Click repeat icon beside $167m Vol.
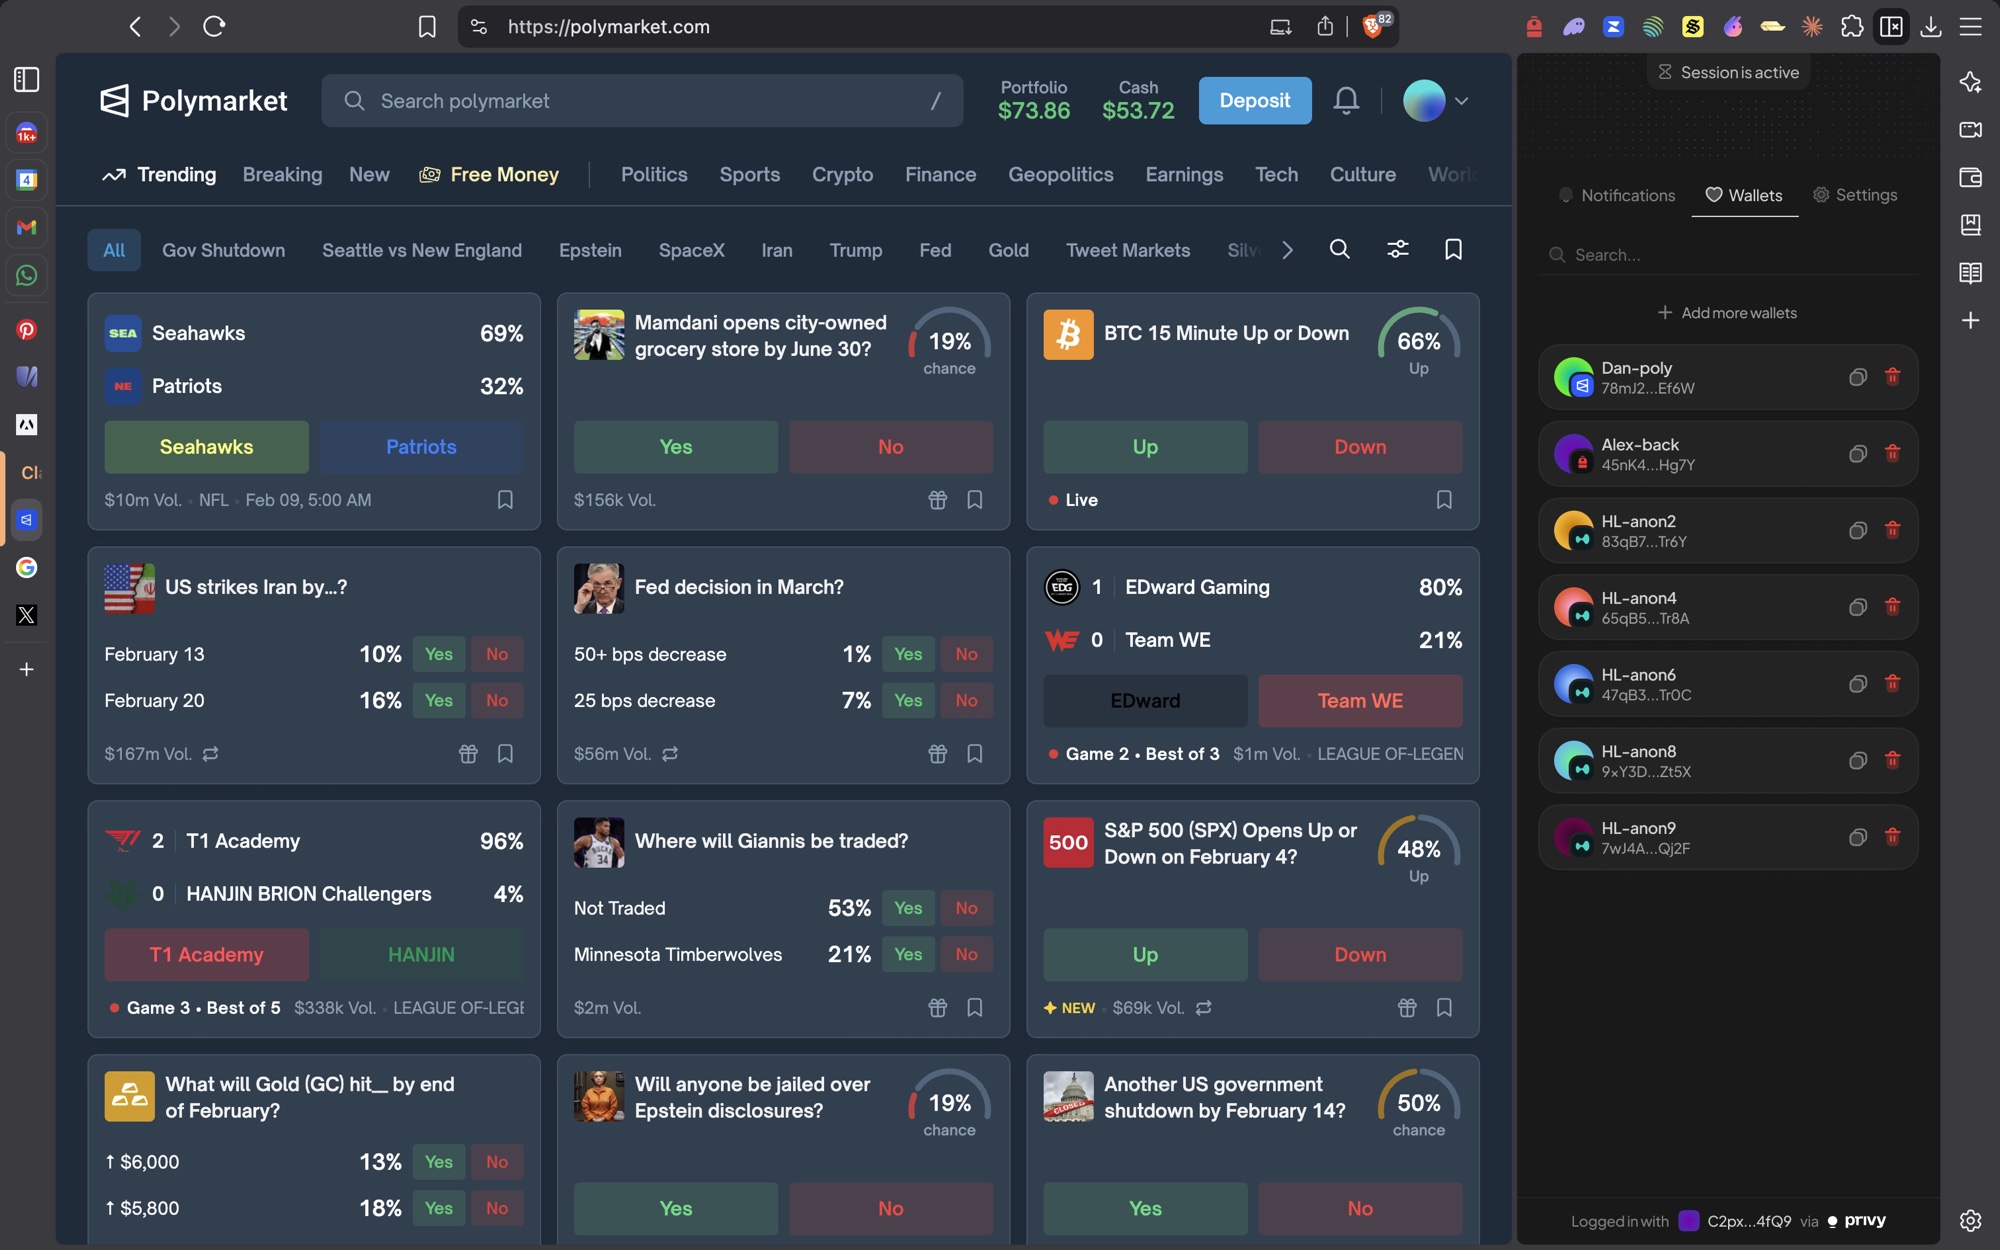This screenshot has width=2000, height=1250. click(210, 753)
